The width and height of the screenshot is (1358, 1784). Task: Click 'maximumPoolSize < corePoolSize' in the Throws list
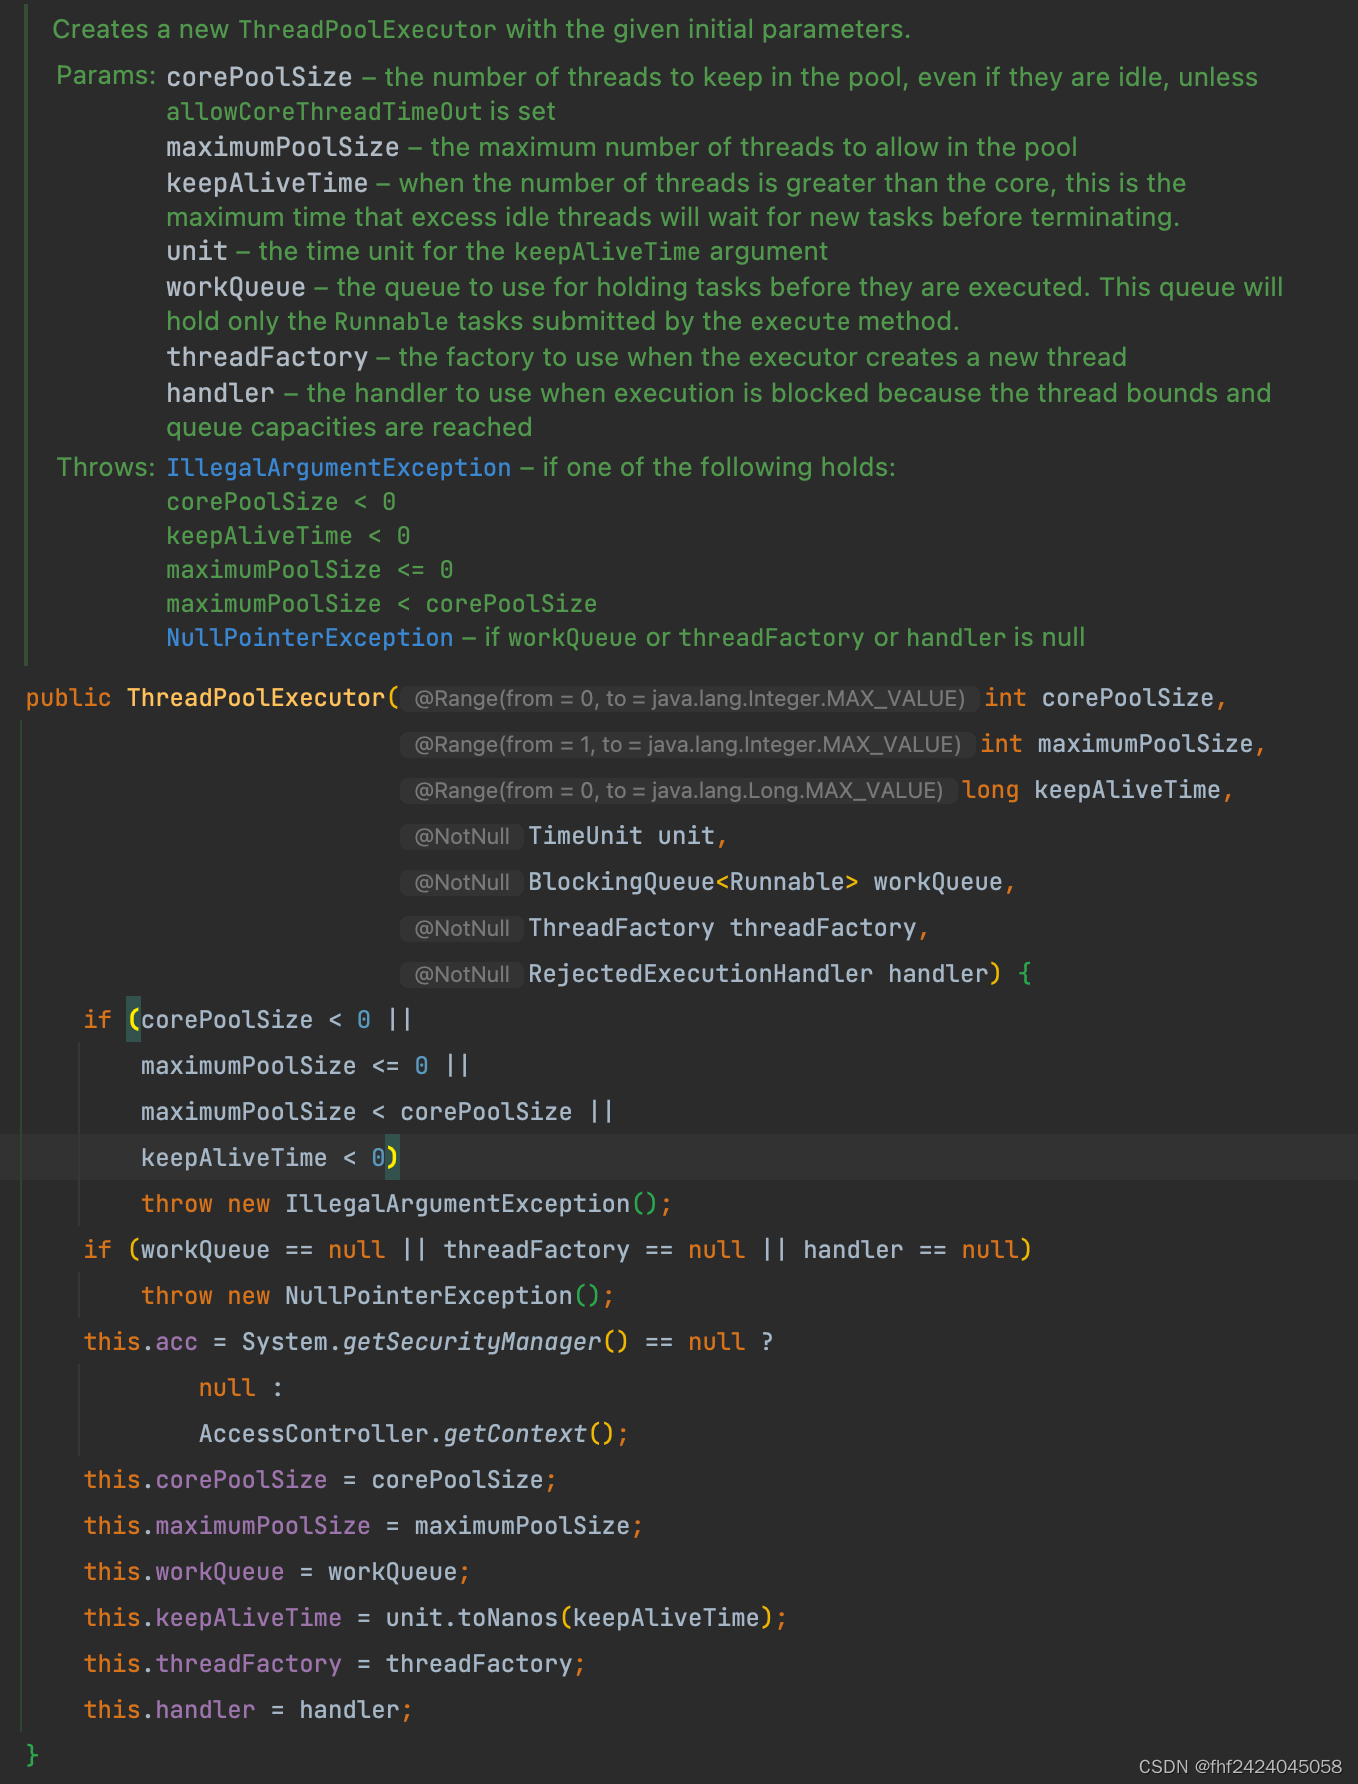point(381,603)
